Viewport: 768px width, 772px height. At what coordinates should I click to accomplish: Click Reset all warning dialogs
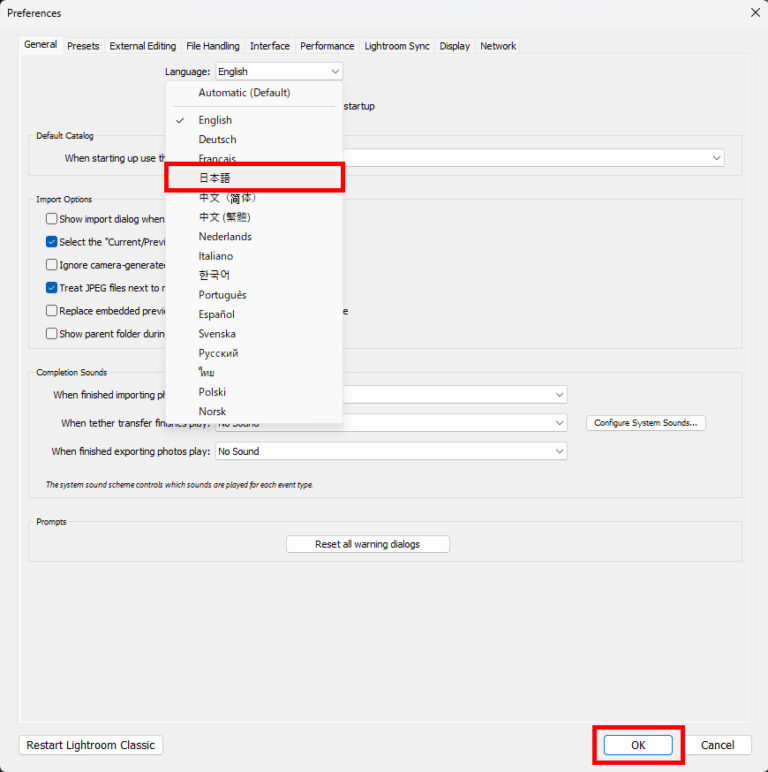[367, 544]
